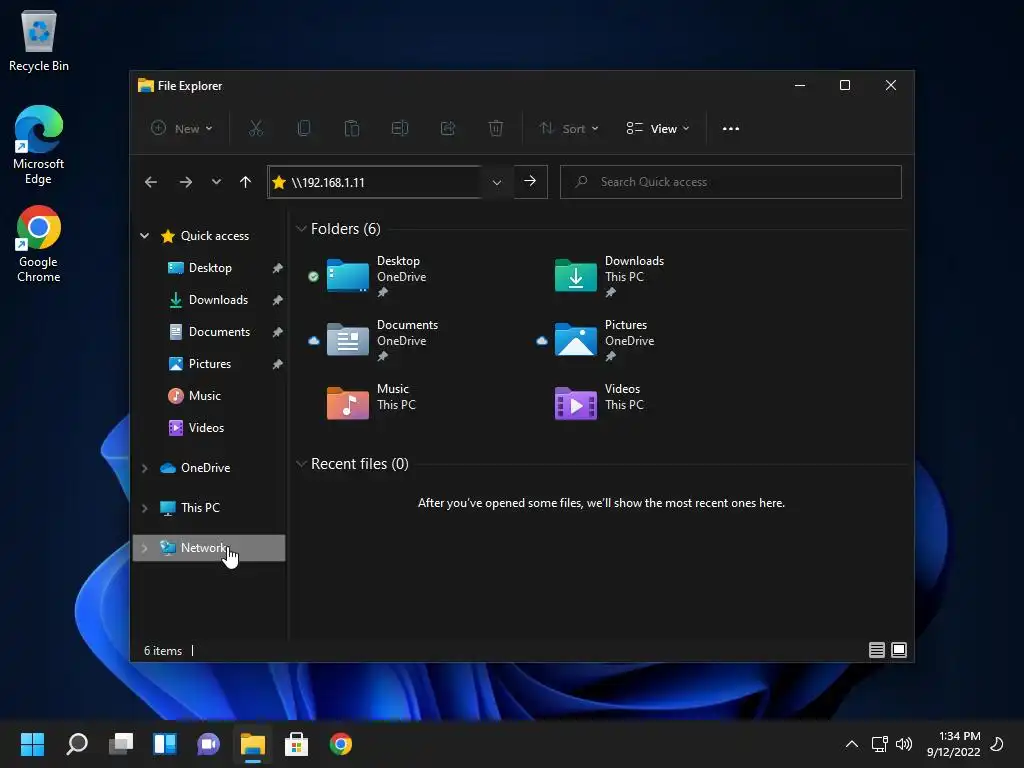Image resolution: width=1024 pixels, height=768 pixels.
Task: Open the Windows Start button
Action: pos(32,744)
